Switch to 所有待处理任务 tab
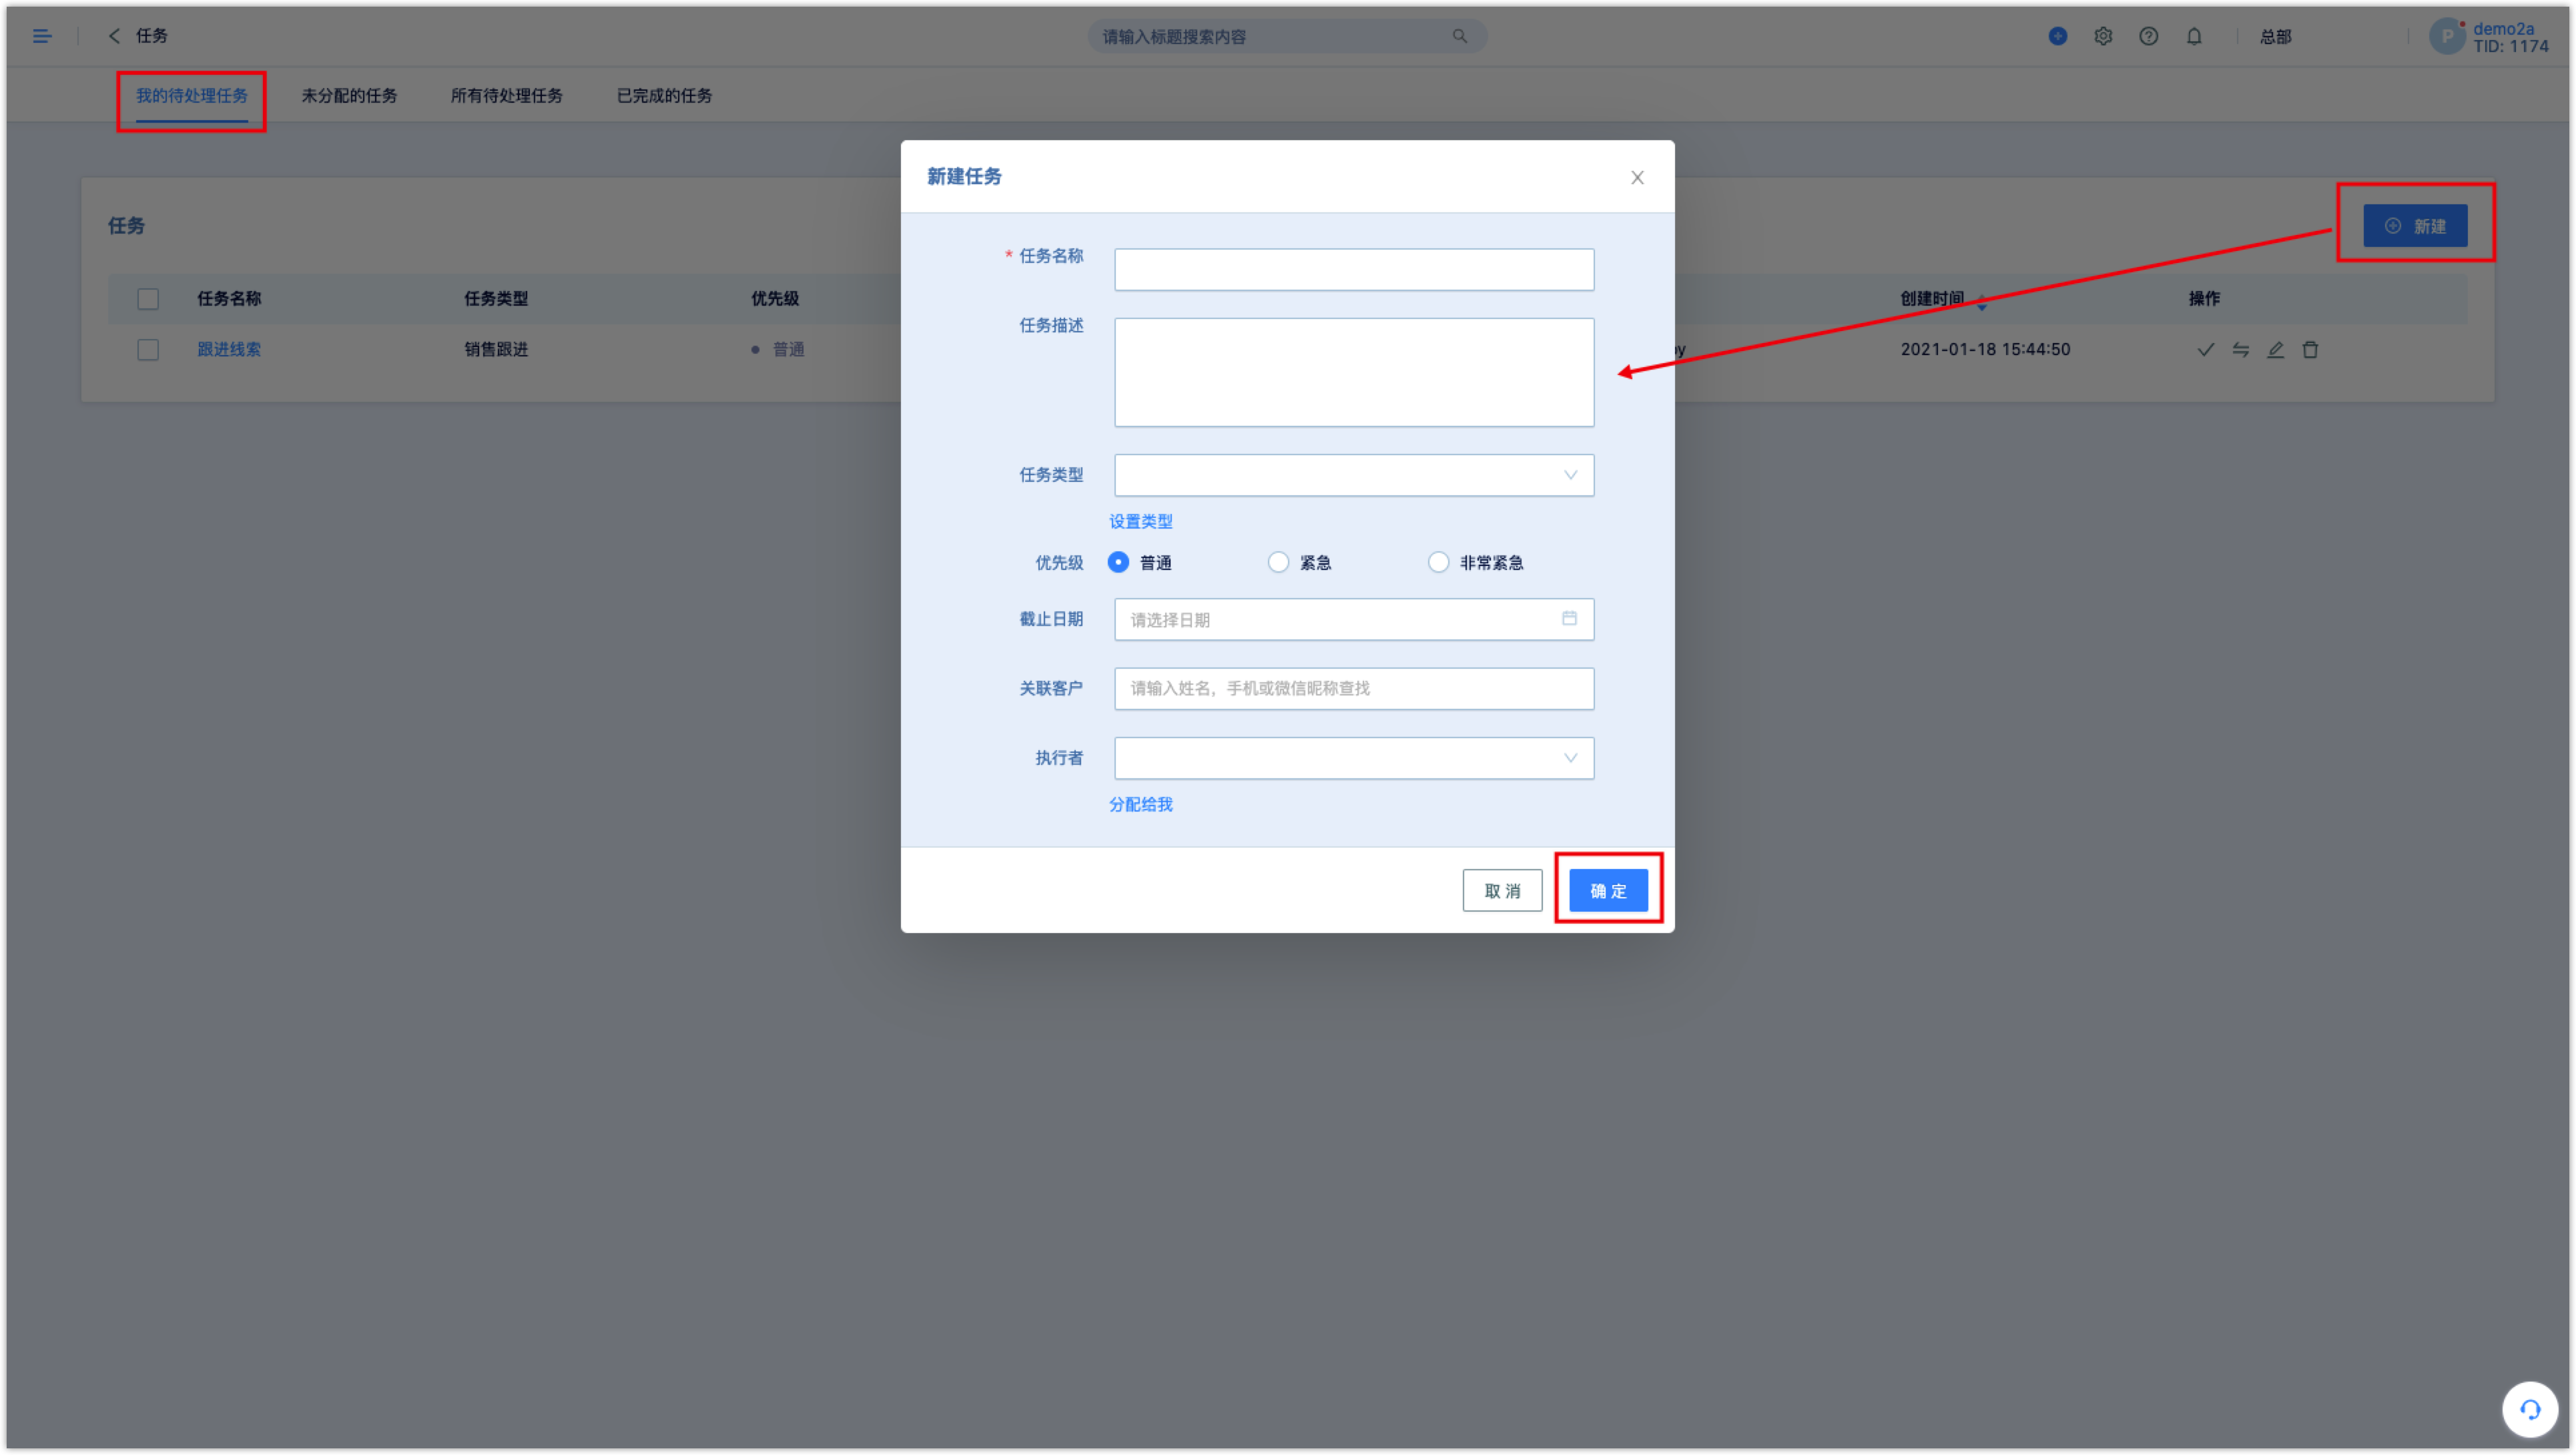This screenshot has height=1455, width=2576. click(506, 95)
